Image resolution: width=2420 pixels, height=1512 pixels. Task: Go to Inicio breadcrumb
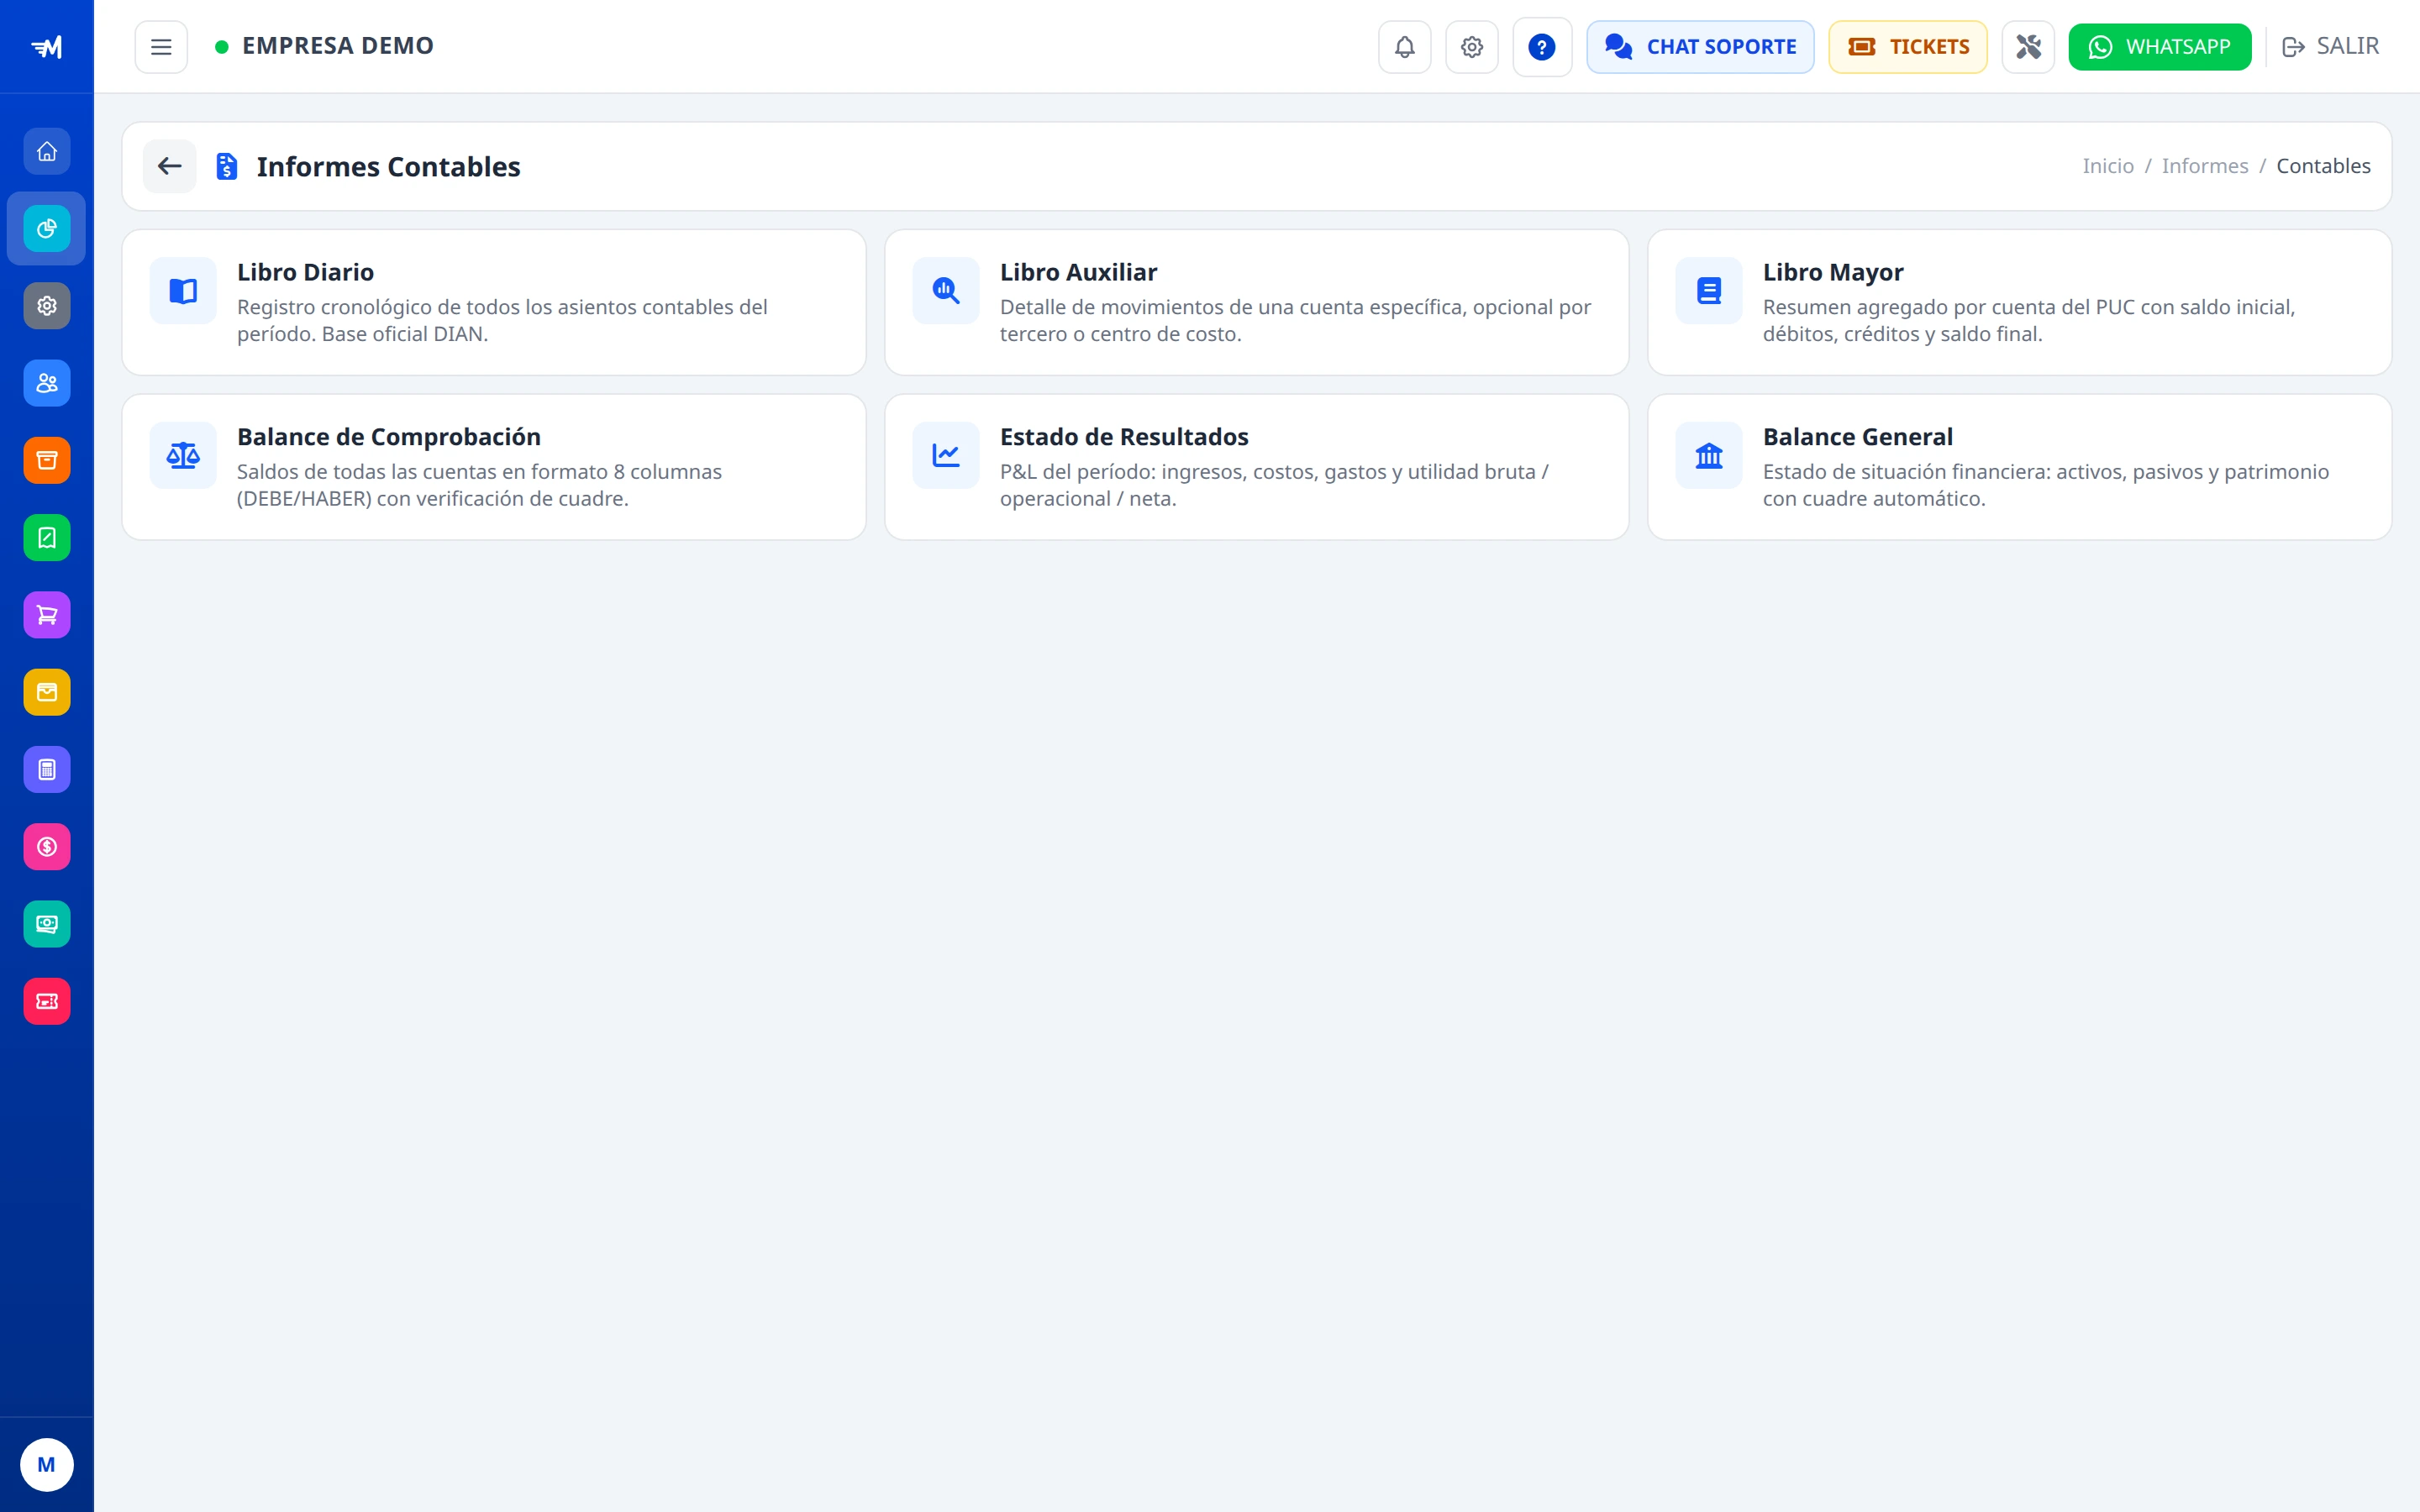2107,166
